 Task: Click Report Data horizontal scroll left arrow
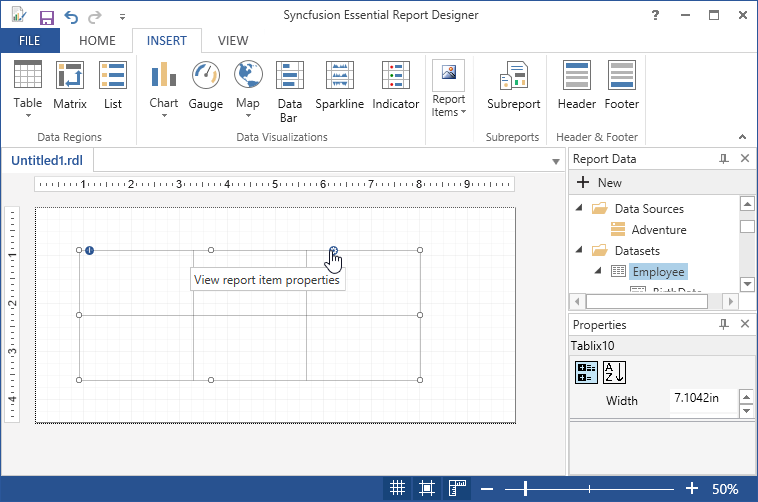[x=577, y=302]
